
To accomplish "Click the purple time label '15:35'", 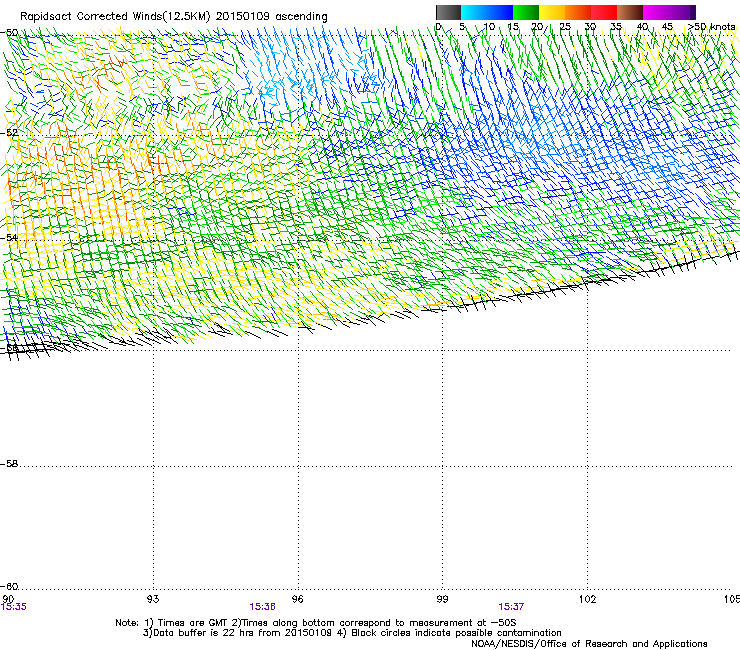I will (14, 607).
